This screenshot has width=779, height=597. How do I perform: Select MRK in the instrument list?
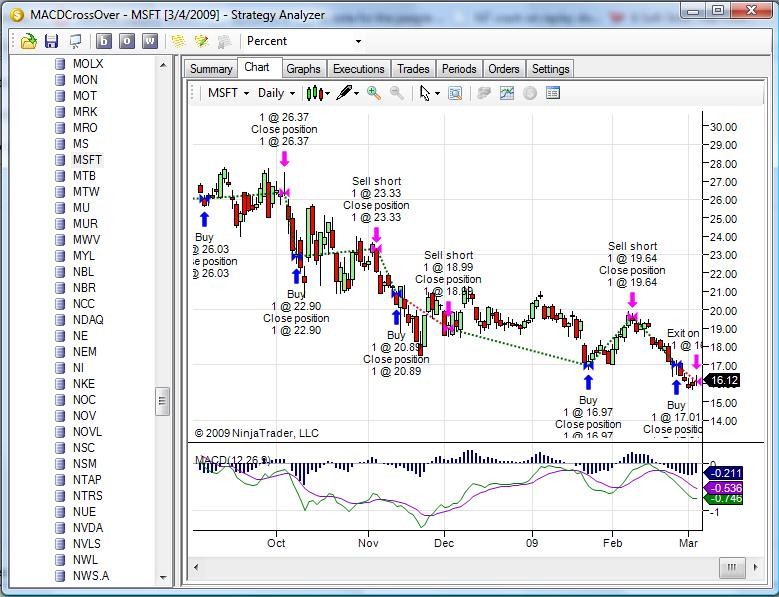[85, 112]
